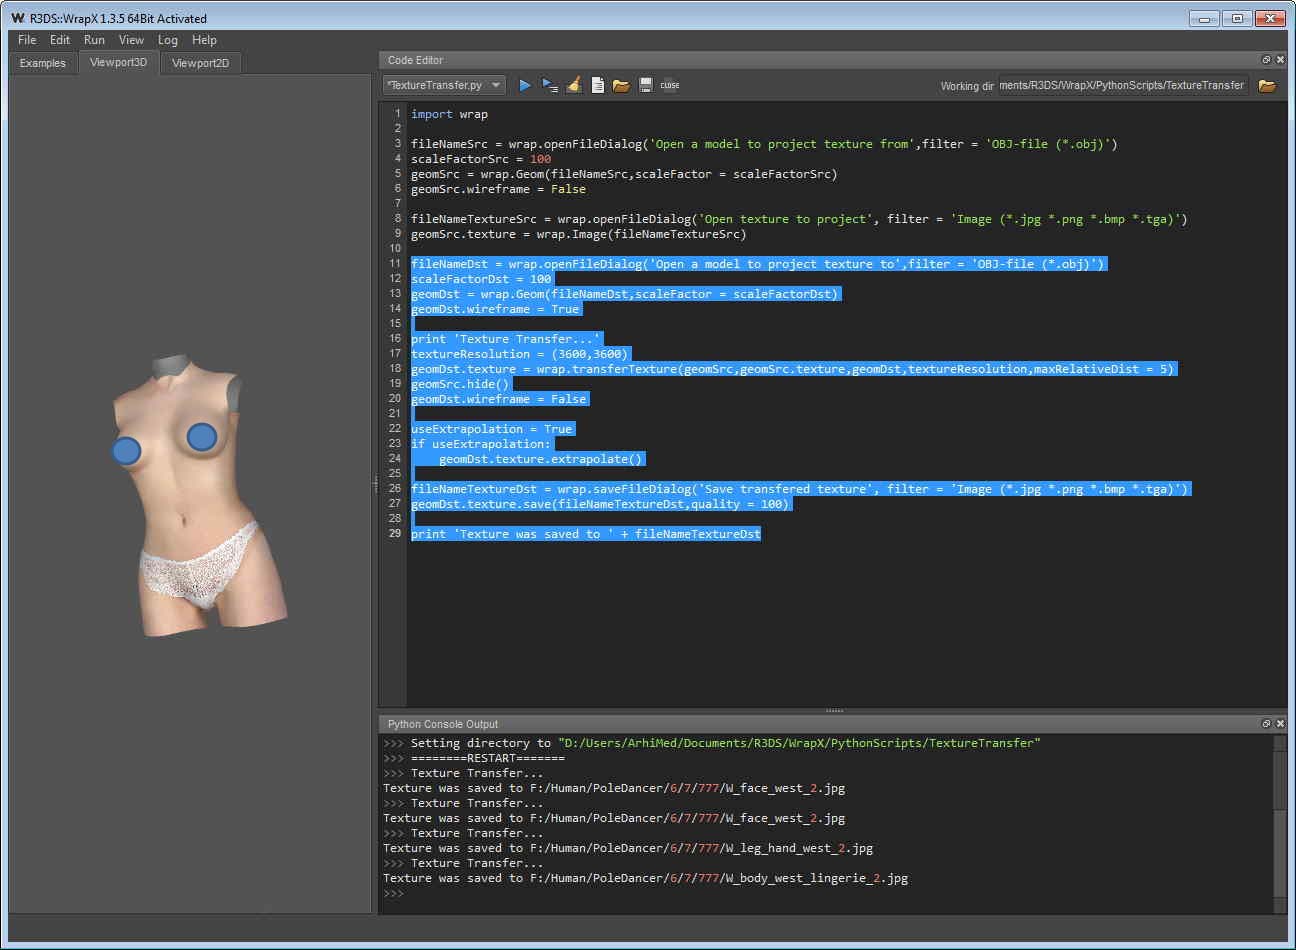Click the run selected lines icon
The width and height of the screenshot is (1296, 950).
pyautogui.click(x=549, y=86)
